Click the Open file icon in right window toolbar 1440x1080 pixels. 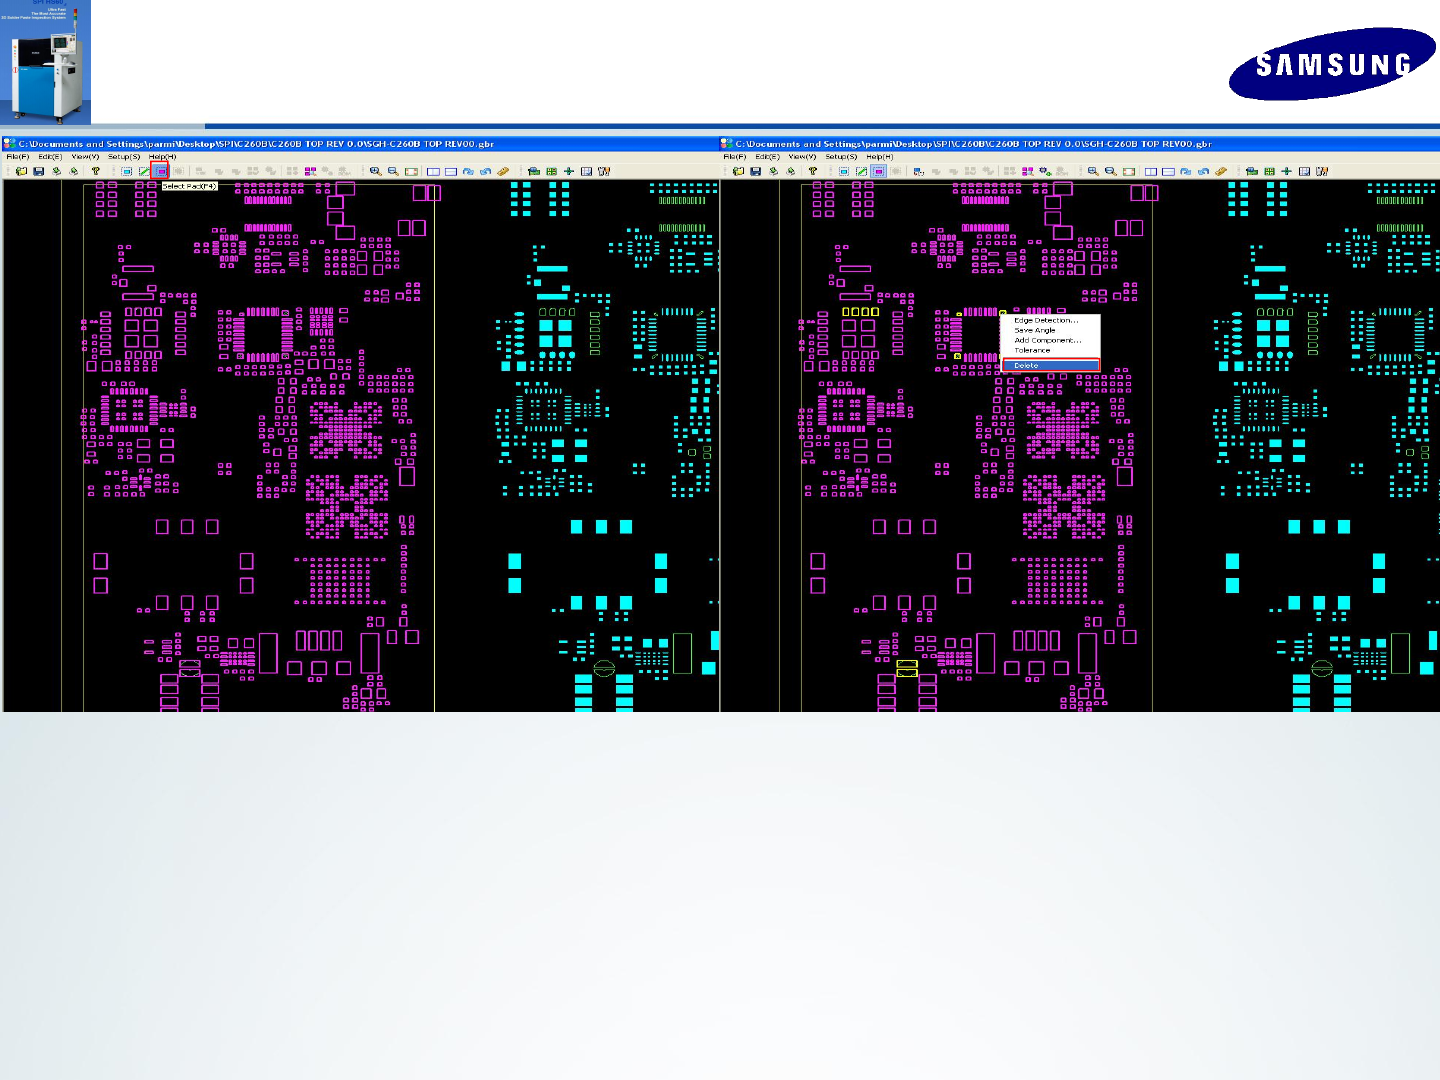coord(738,171)
